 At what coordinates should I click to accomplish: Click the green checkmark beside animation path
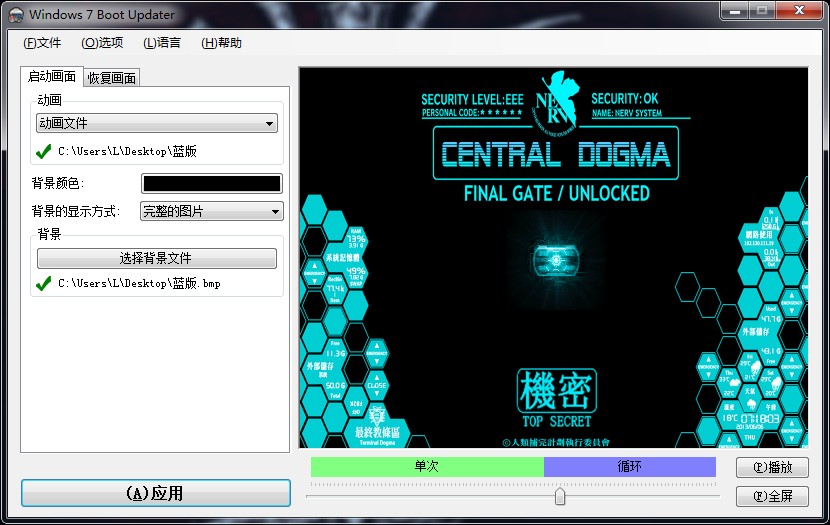point(43,151)
